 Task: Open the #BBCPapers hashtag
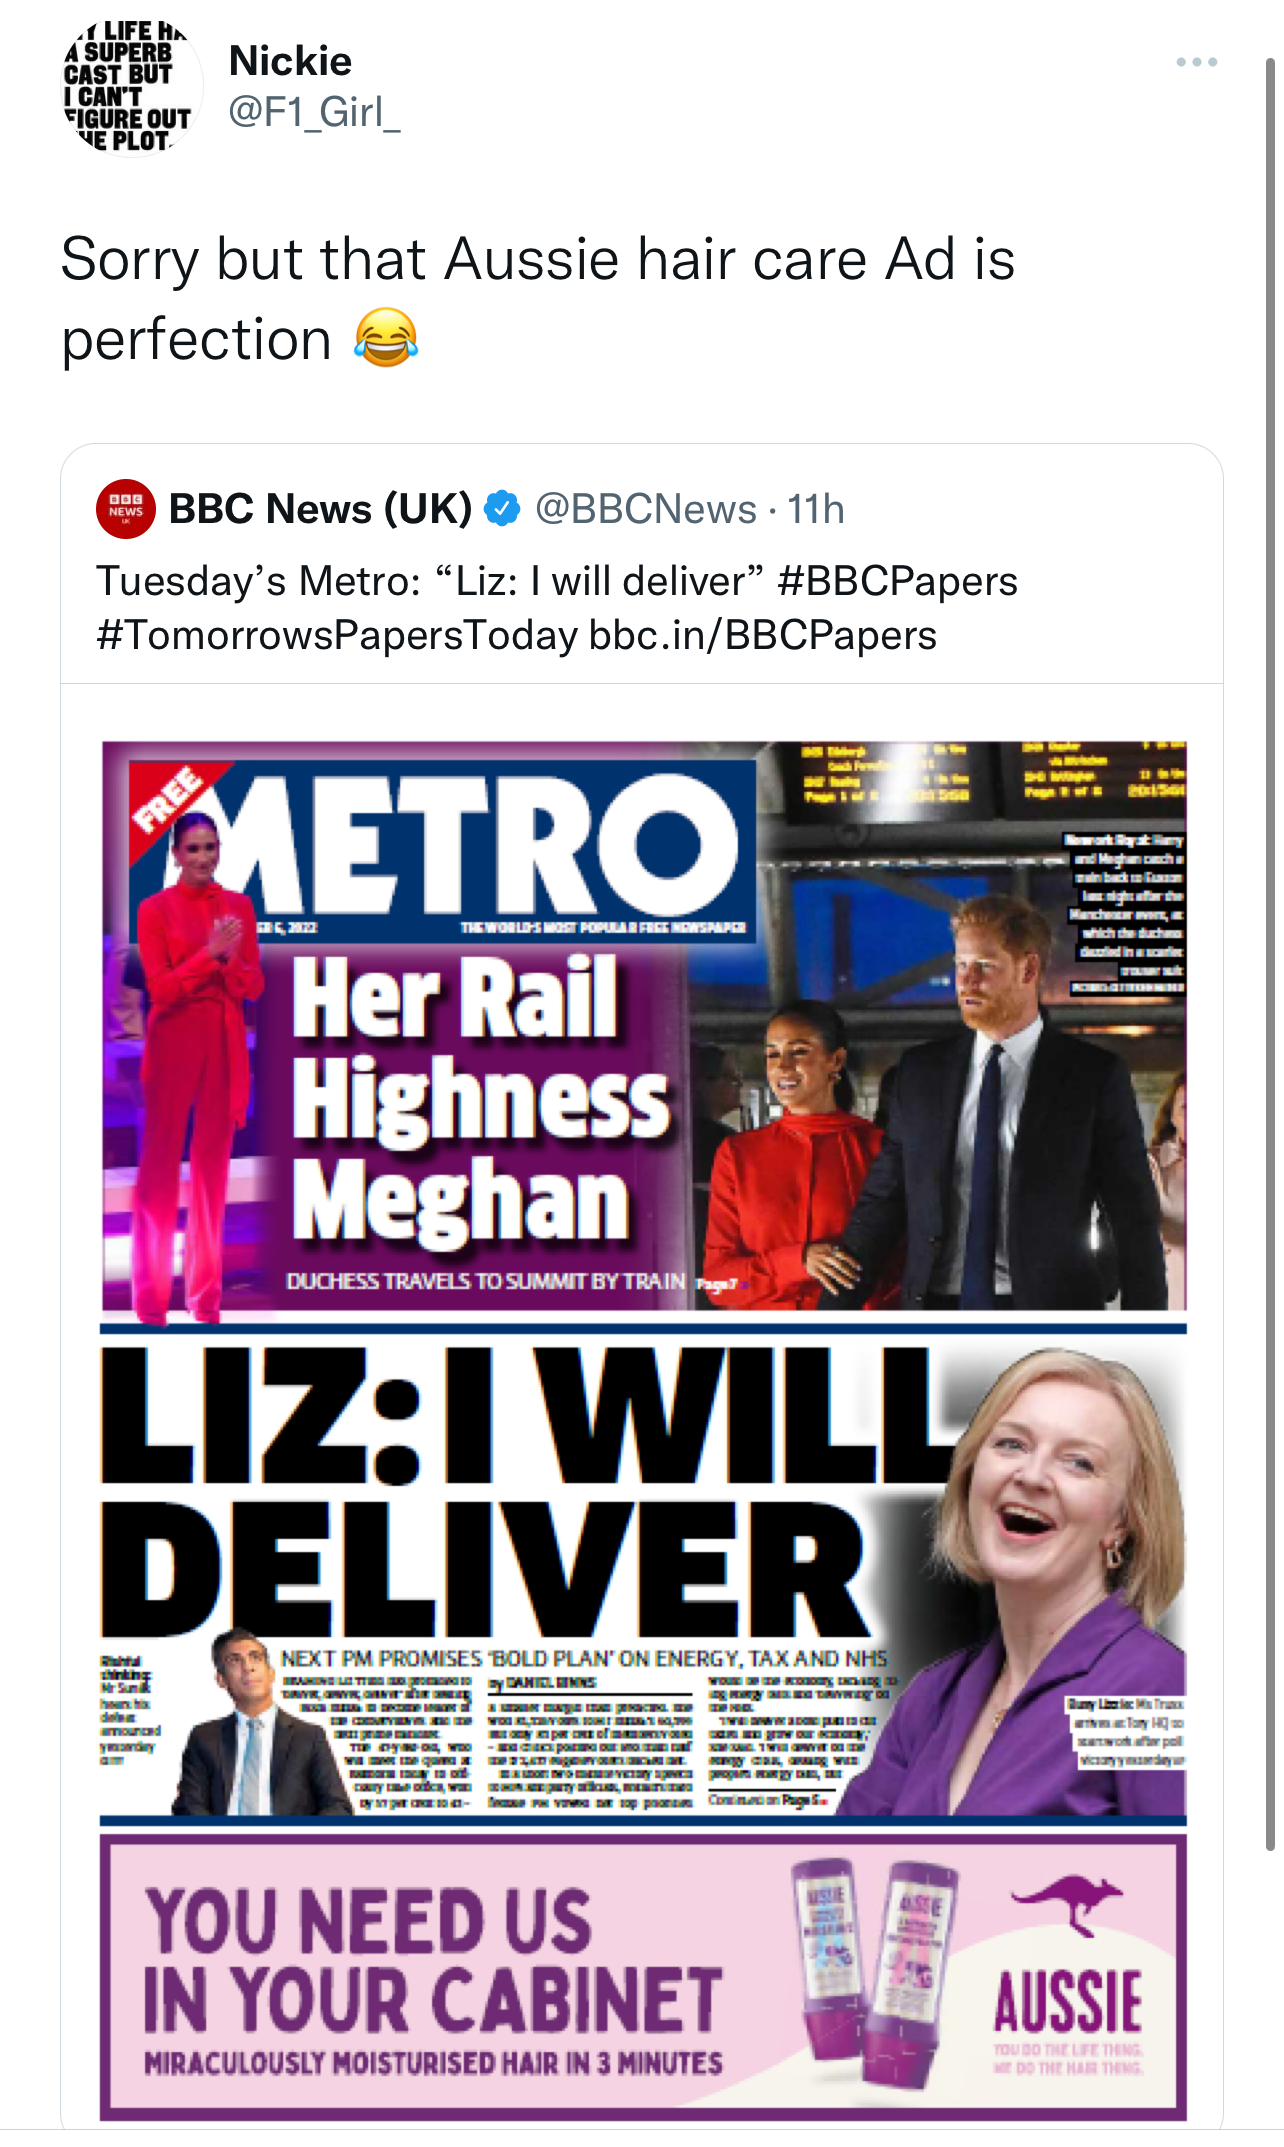[897, 581]
